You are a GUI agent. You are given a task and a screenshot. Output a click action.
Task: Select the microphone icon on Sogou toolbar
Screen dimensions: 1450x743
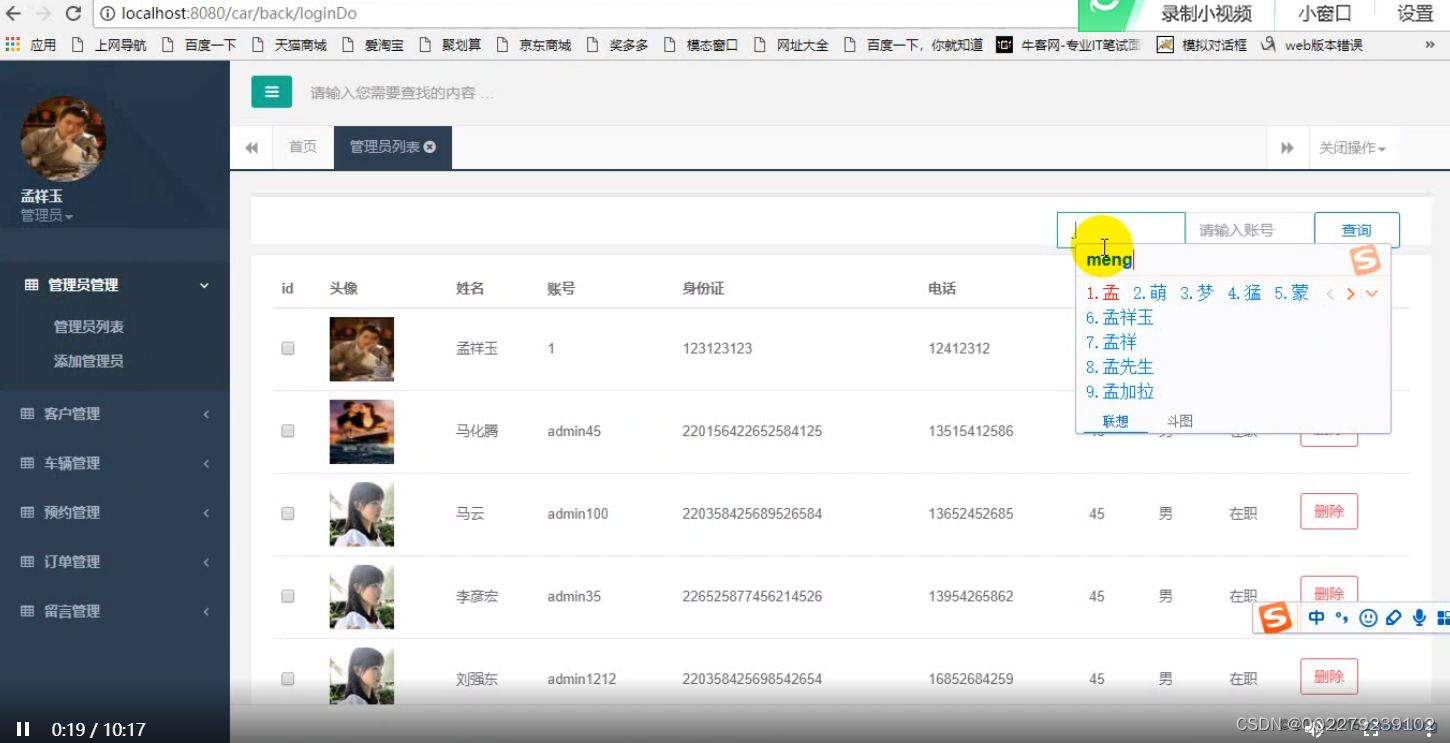[1418, 618]
